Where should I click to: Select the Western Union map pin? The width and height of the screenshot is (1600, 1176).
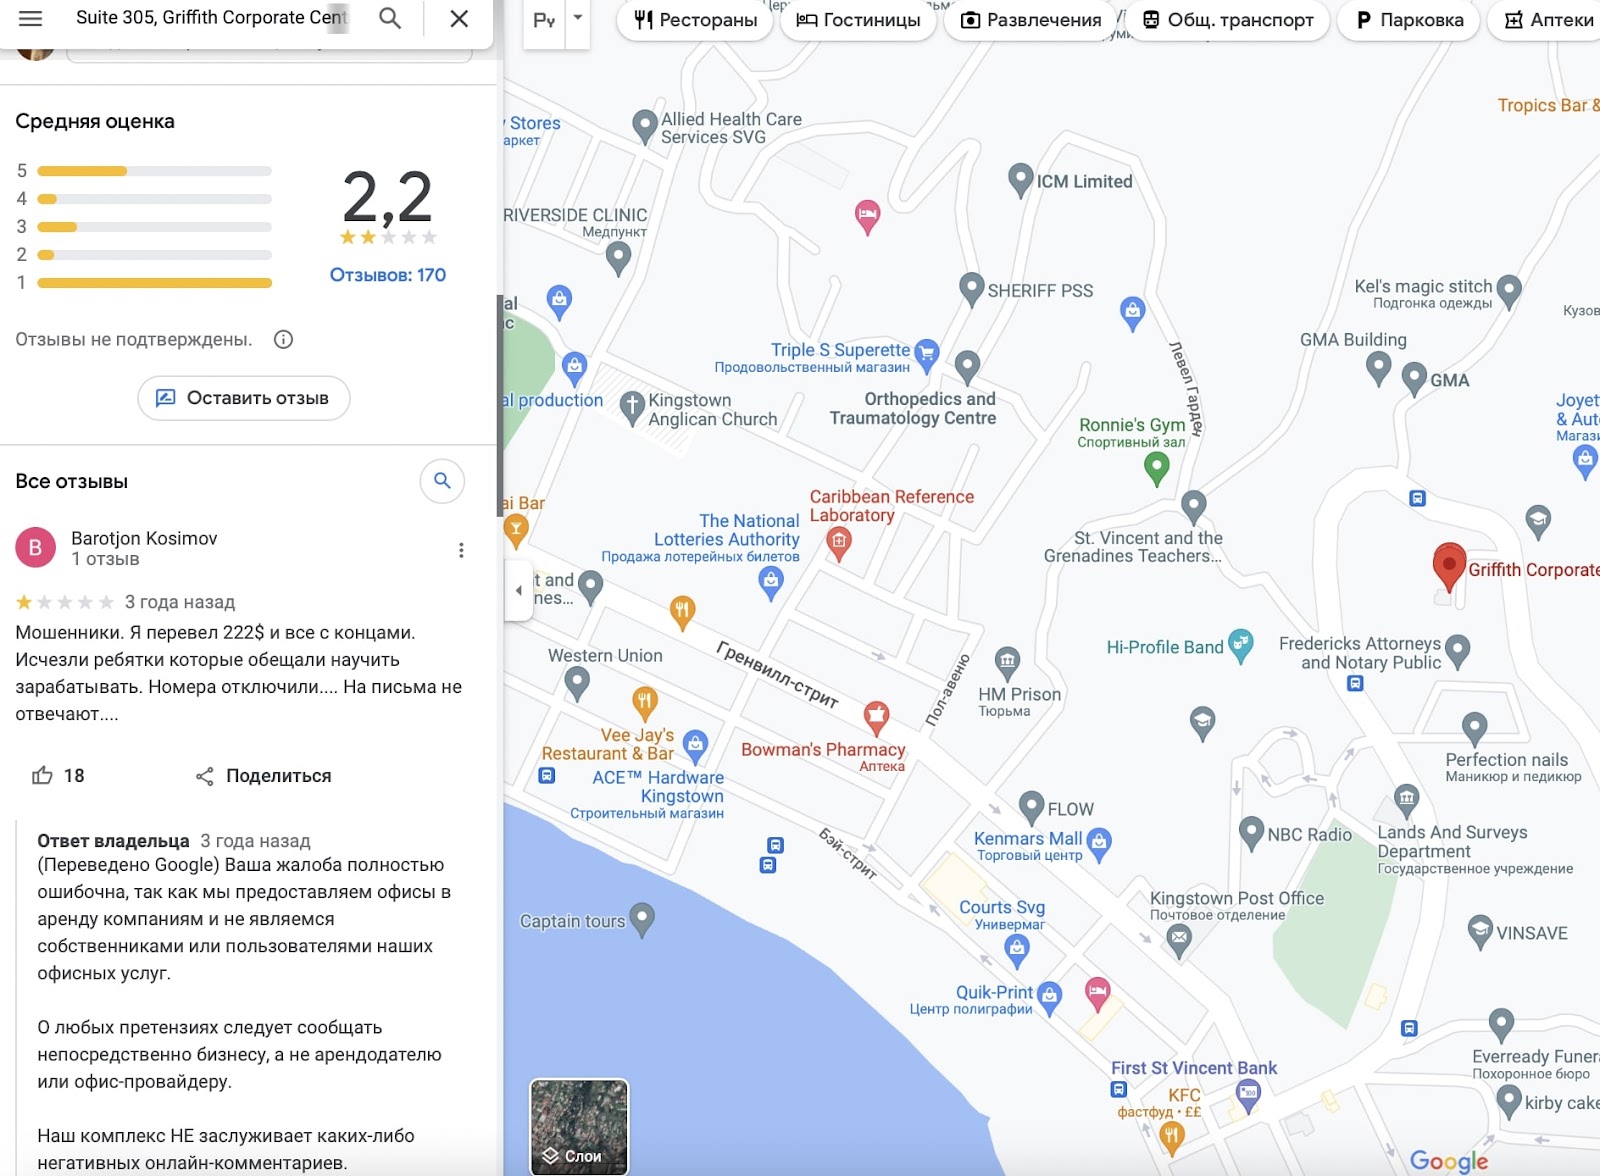(577, 683)
